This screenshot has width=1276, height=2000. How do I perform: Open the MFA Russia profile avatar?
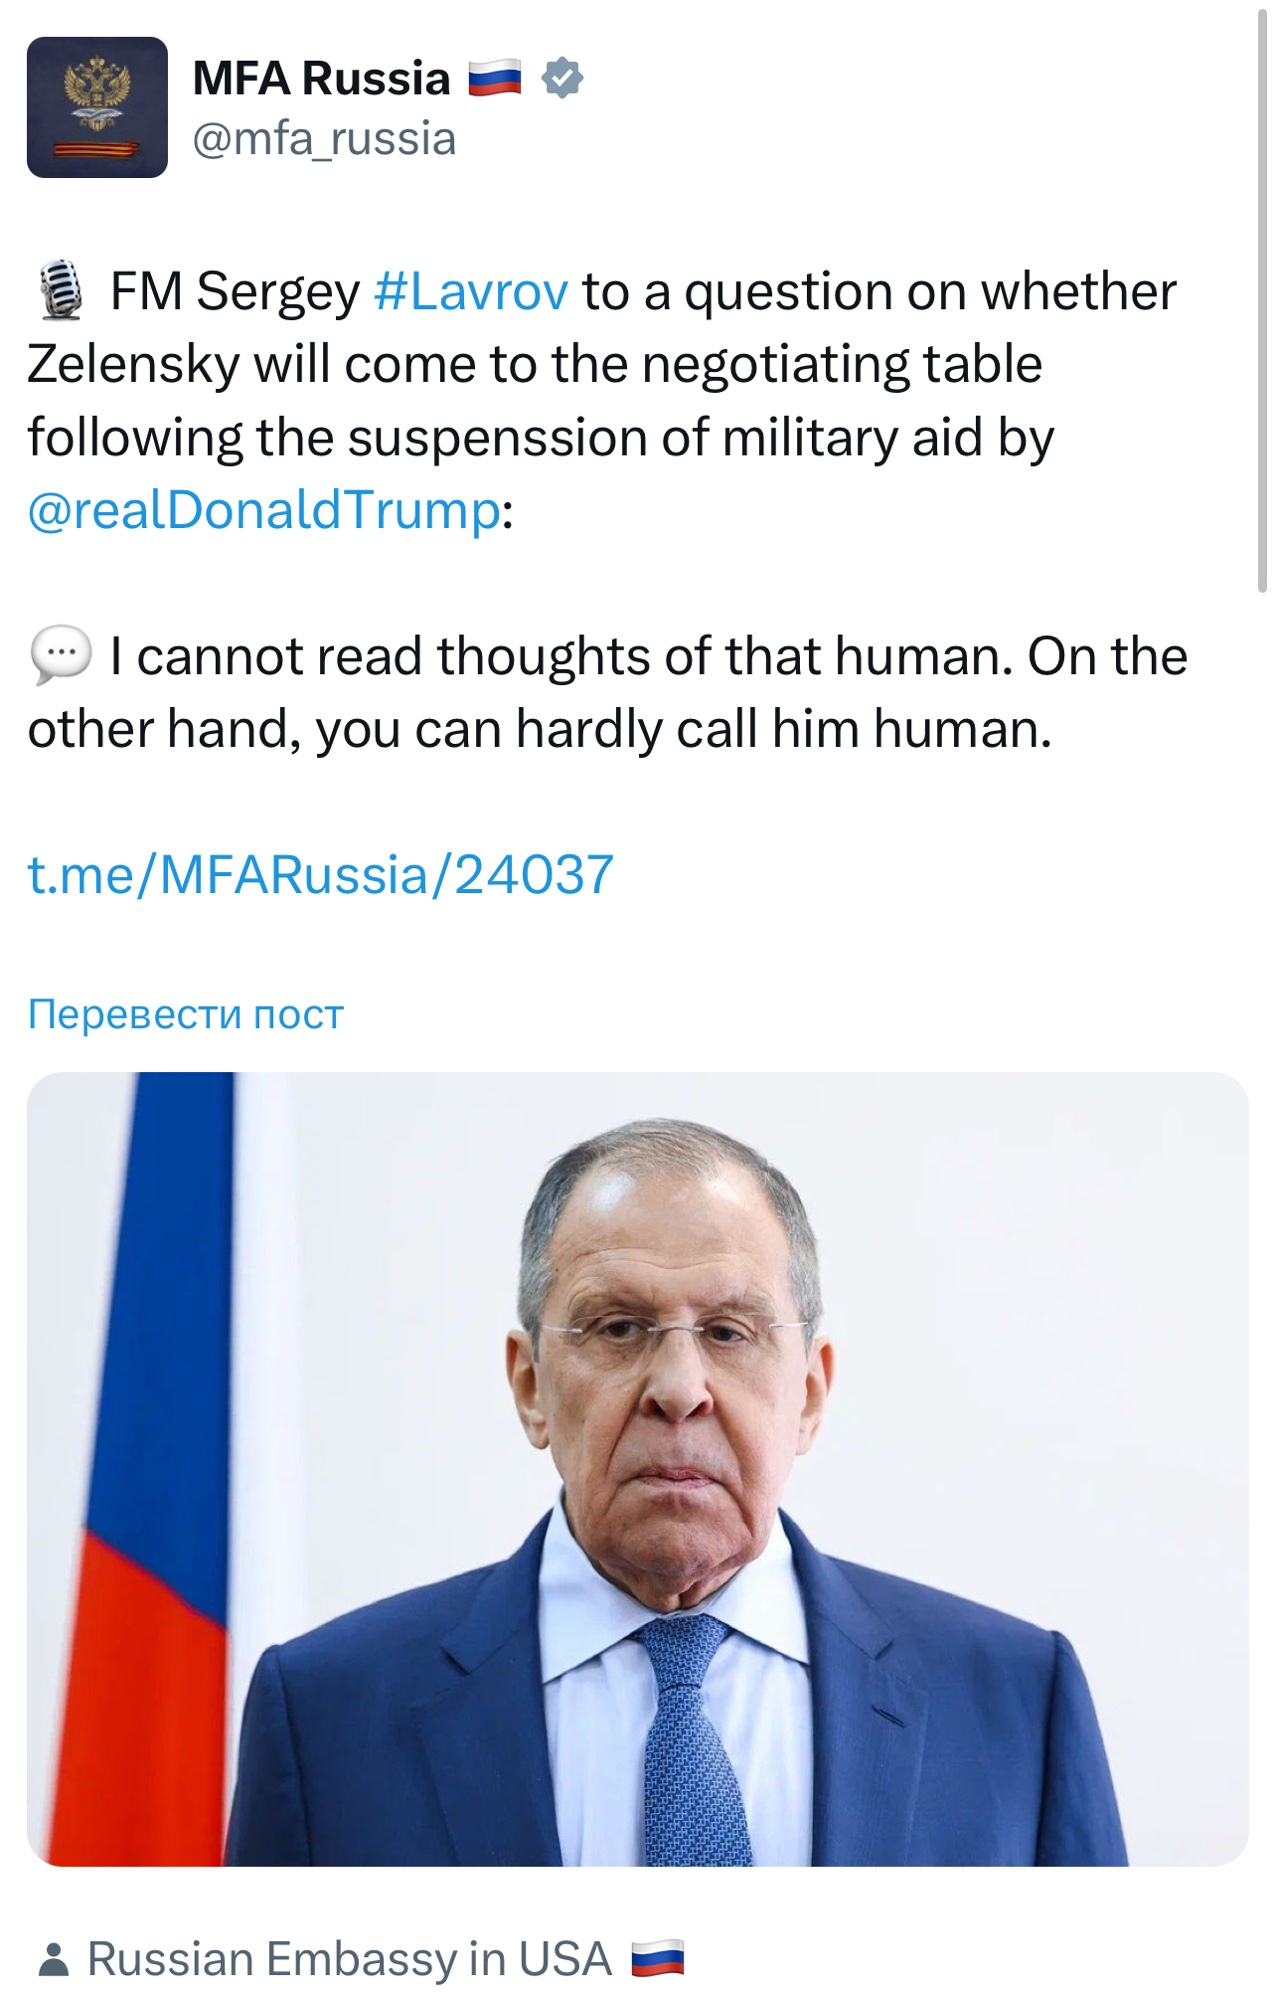(97, 107)
